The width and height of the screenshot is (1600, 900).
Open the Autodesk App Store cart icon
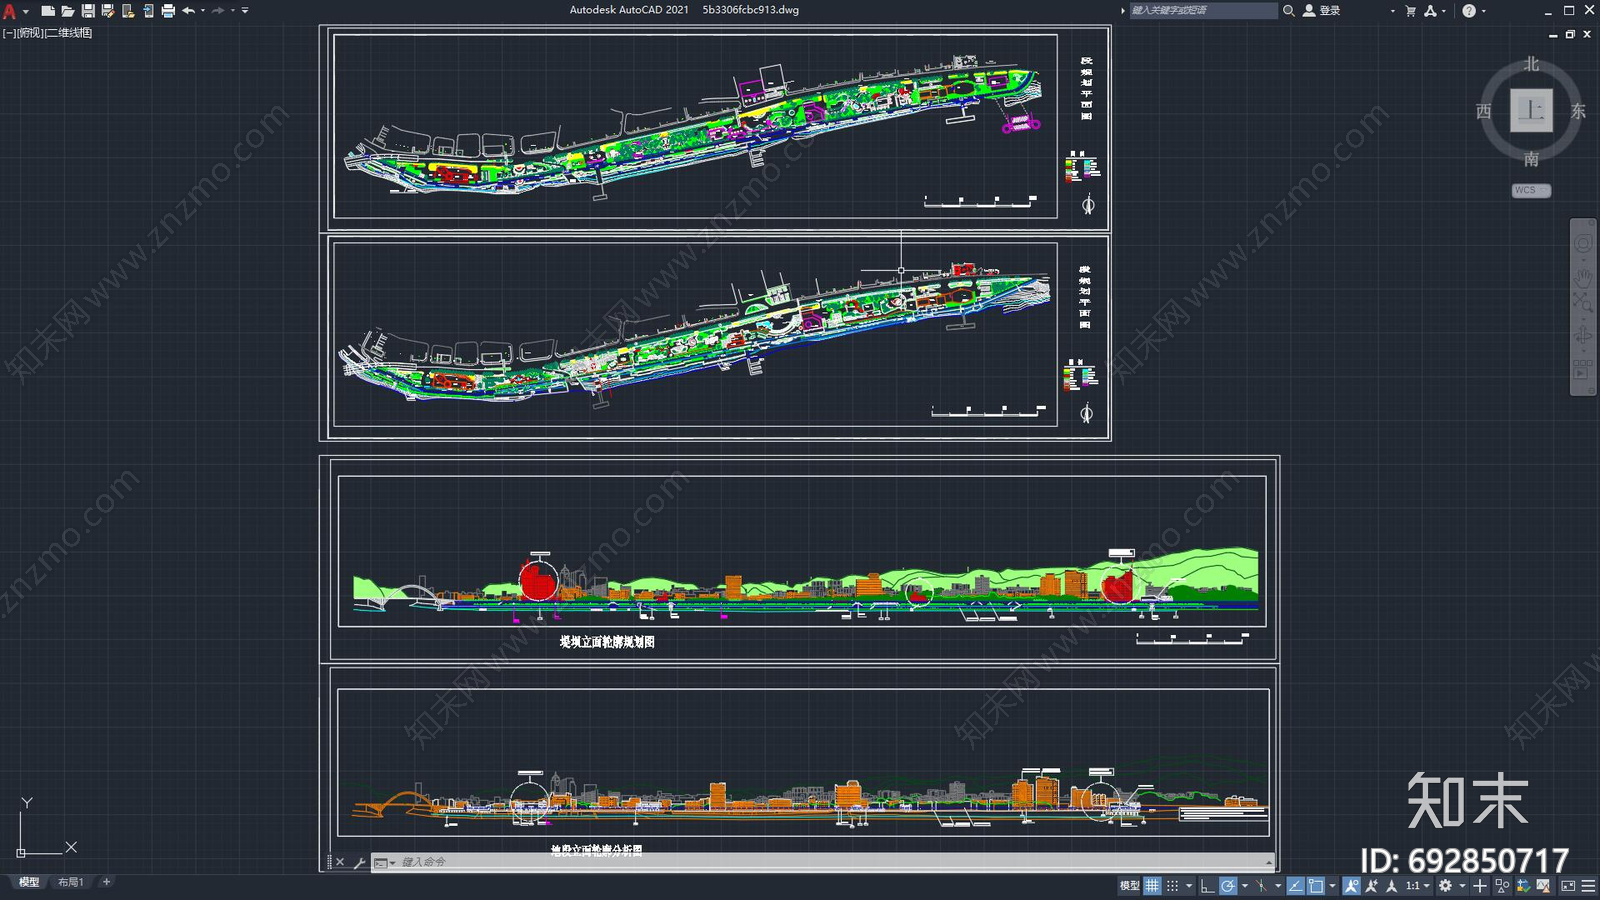point(1410,10)
